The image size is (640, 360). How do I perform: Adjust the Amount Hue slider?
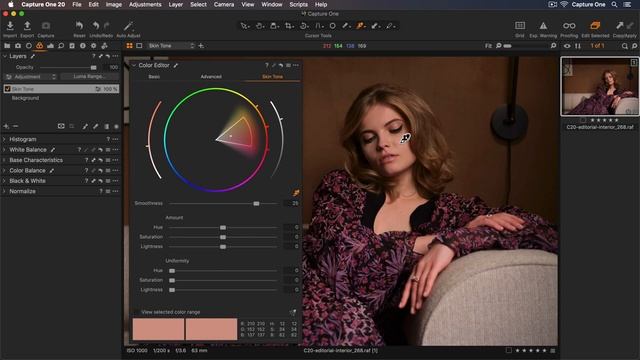(x=223, y=227)
